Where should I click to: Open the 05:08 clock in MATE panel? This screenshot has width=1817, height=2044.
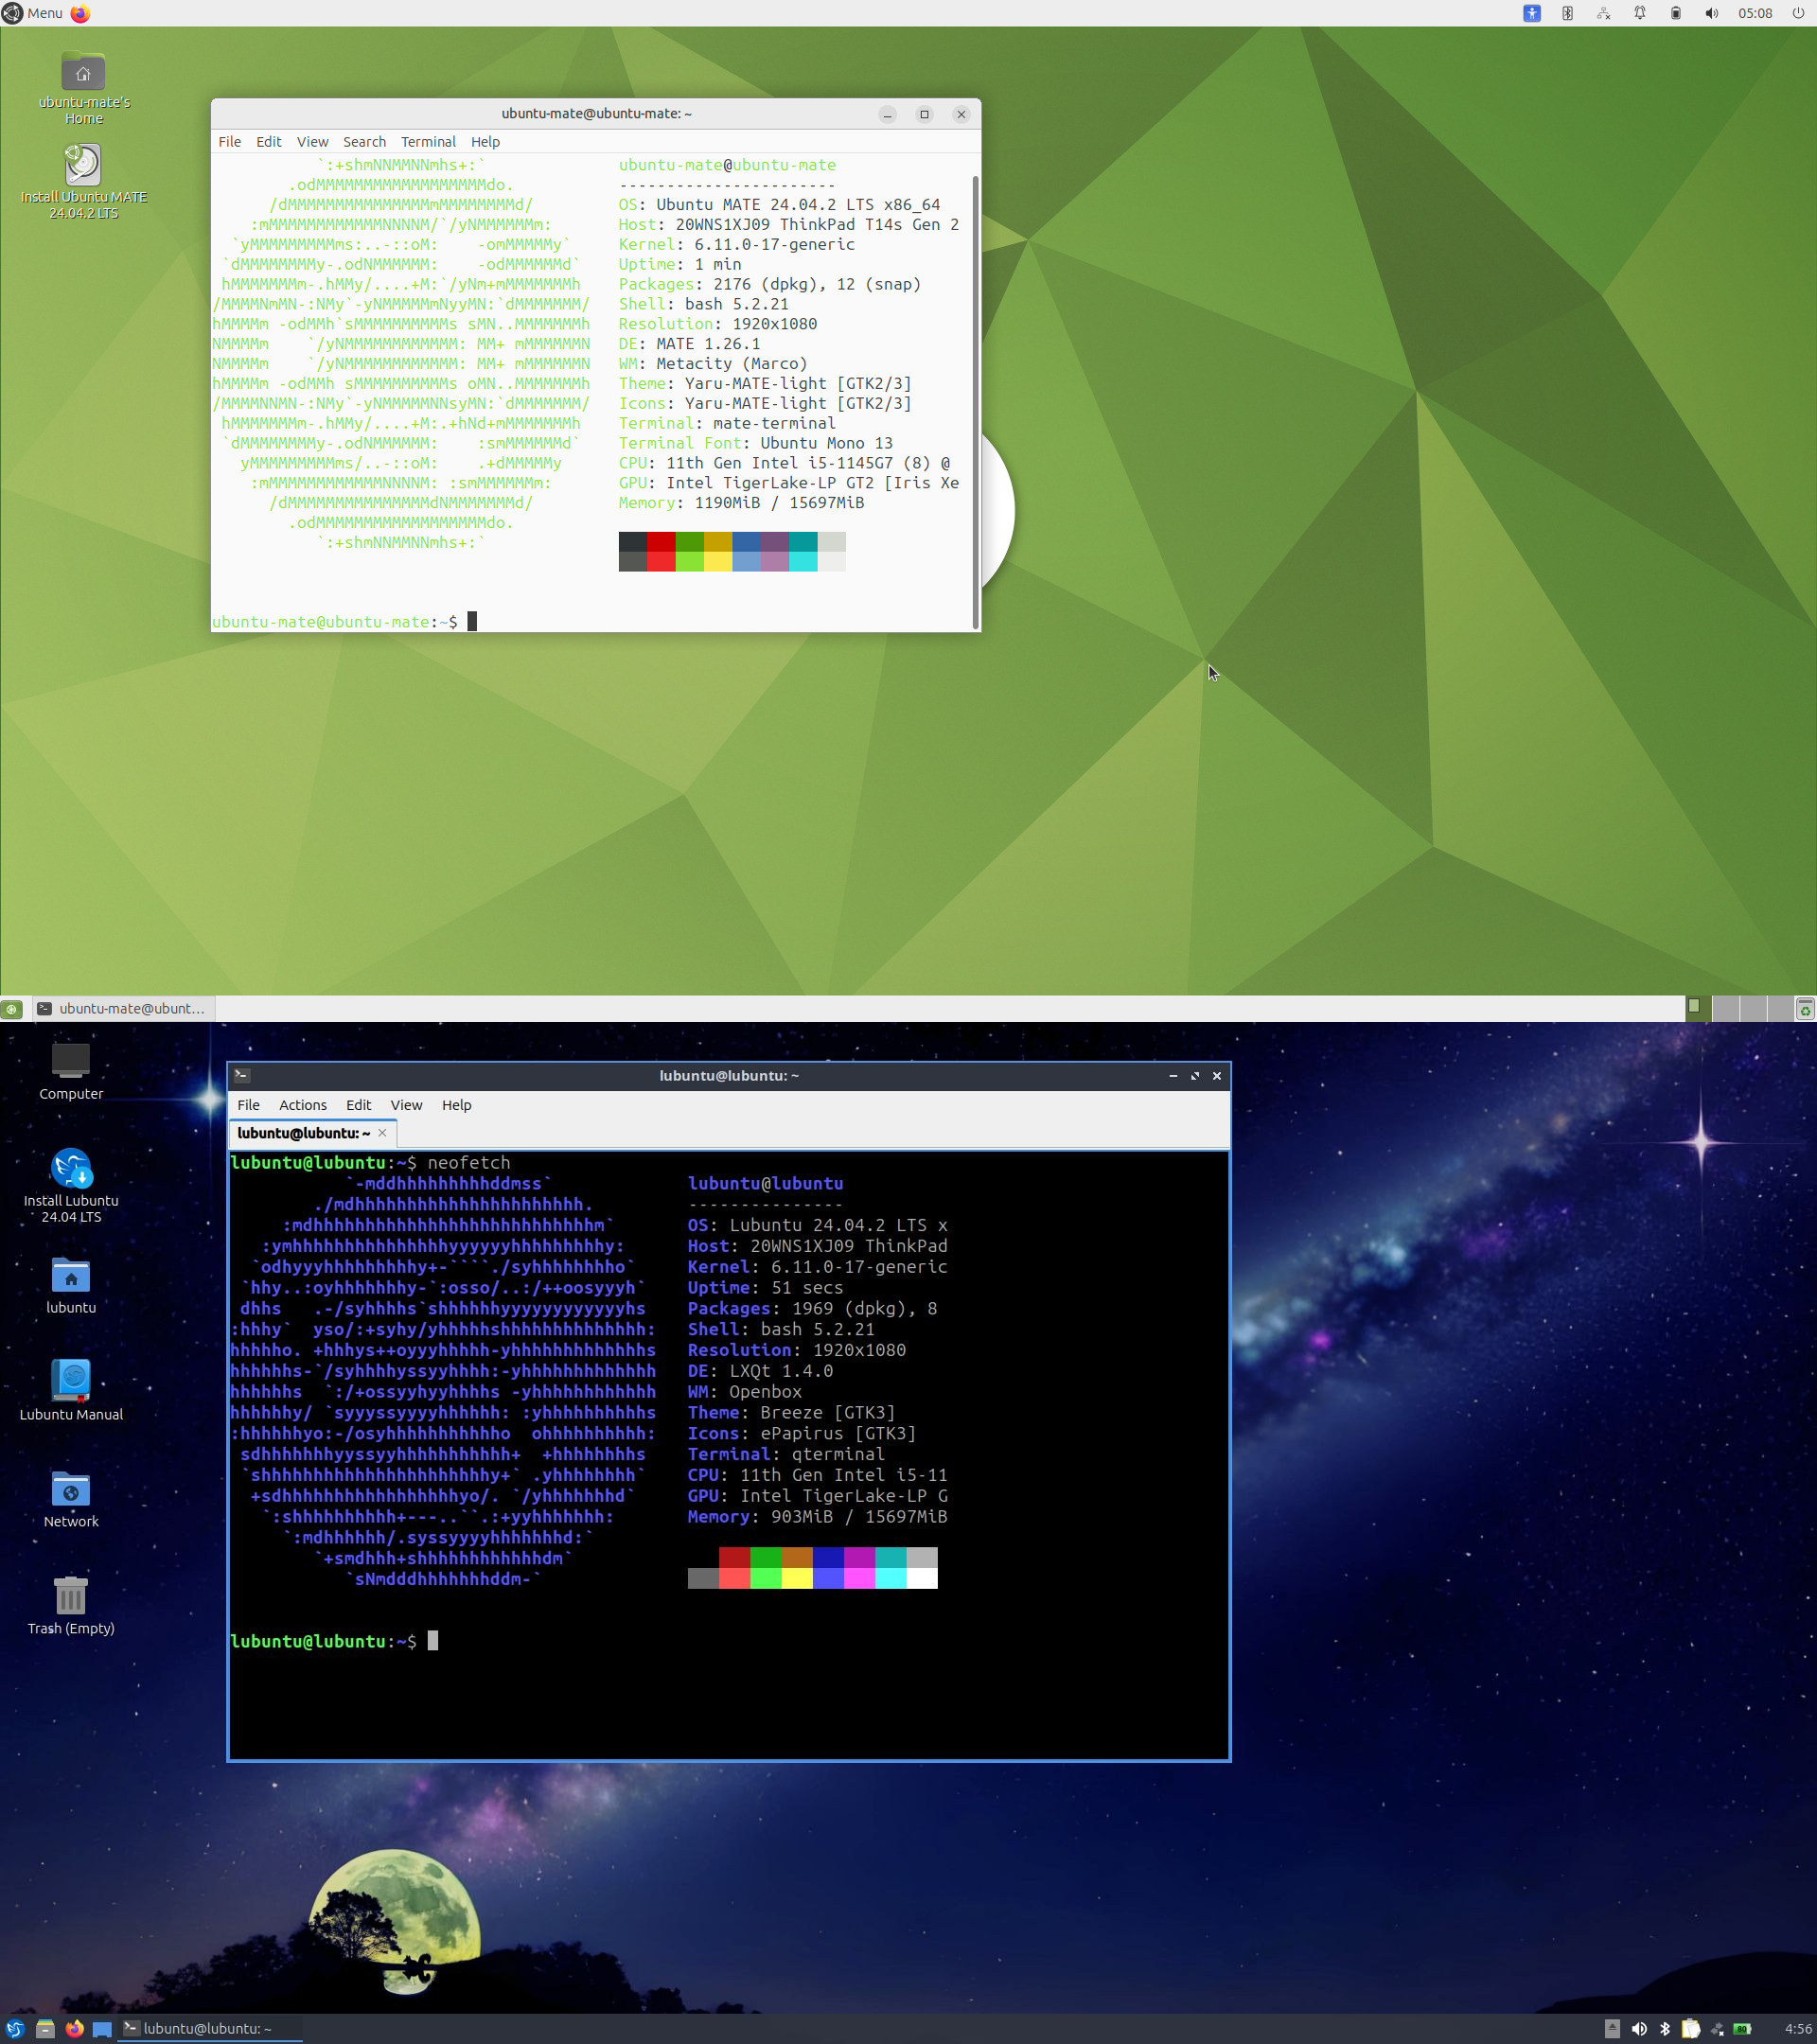click(x=1755, y=13)
